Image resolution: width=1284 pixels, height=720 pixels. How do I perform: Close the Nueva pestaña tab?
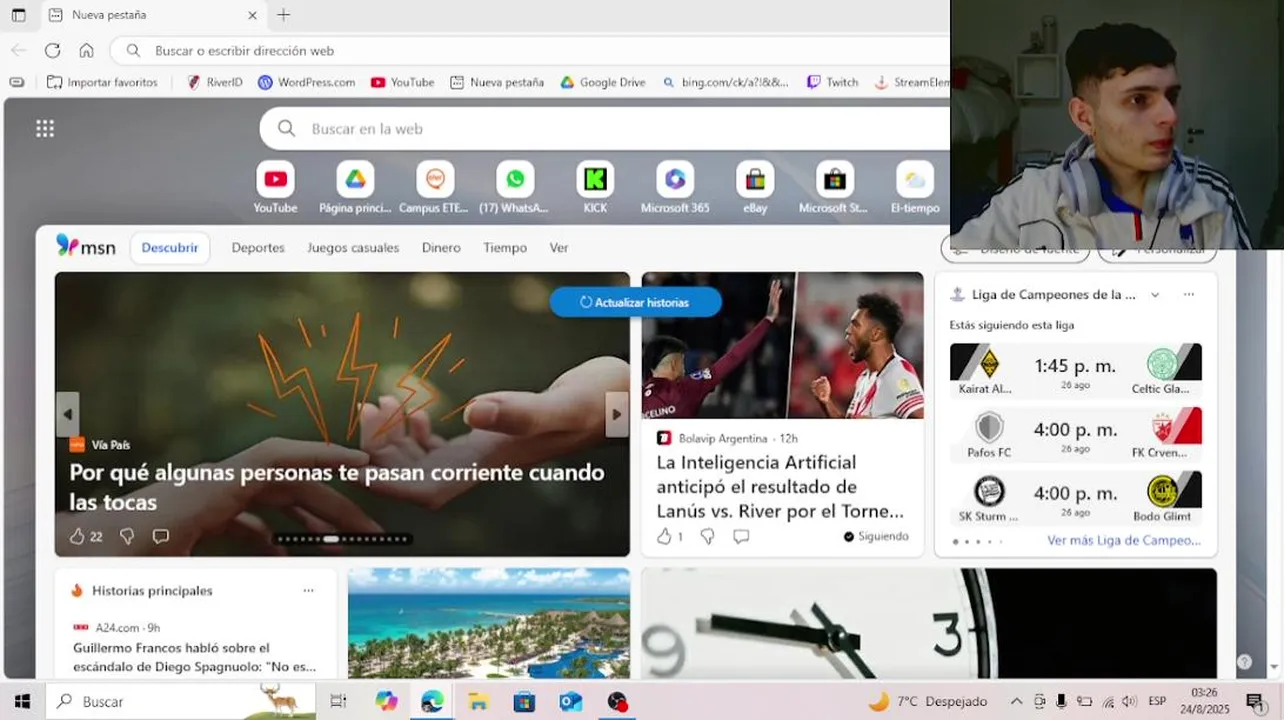(252, 15)
